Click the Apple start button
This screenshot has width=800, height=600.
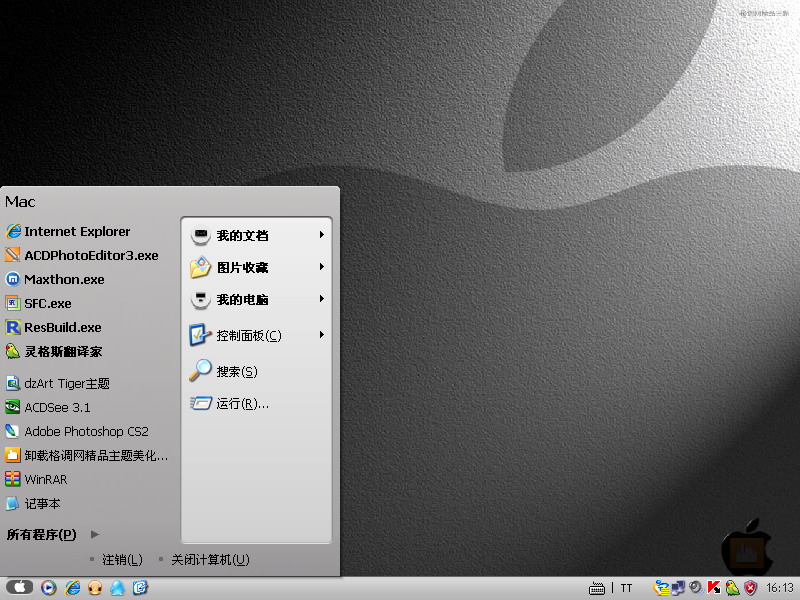pyautogui.click(x=20, y=587)
